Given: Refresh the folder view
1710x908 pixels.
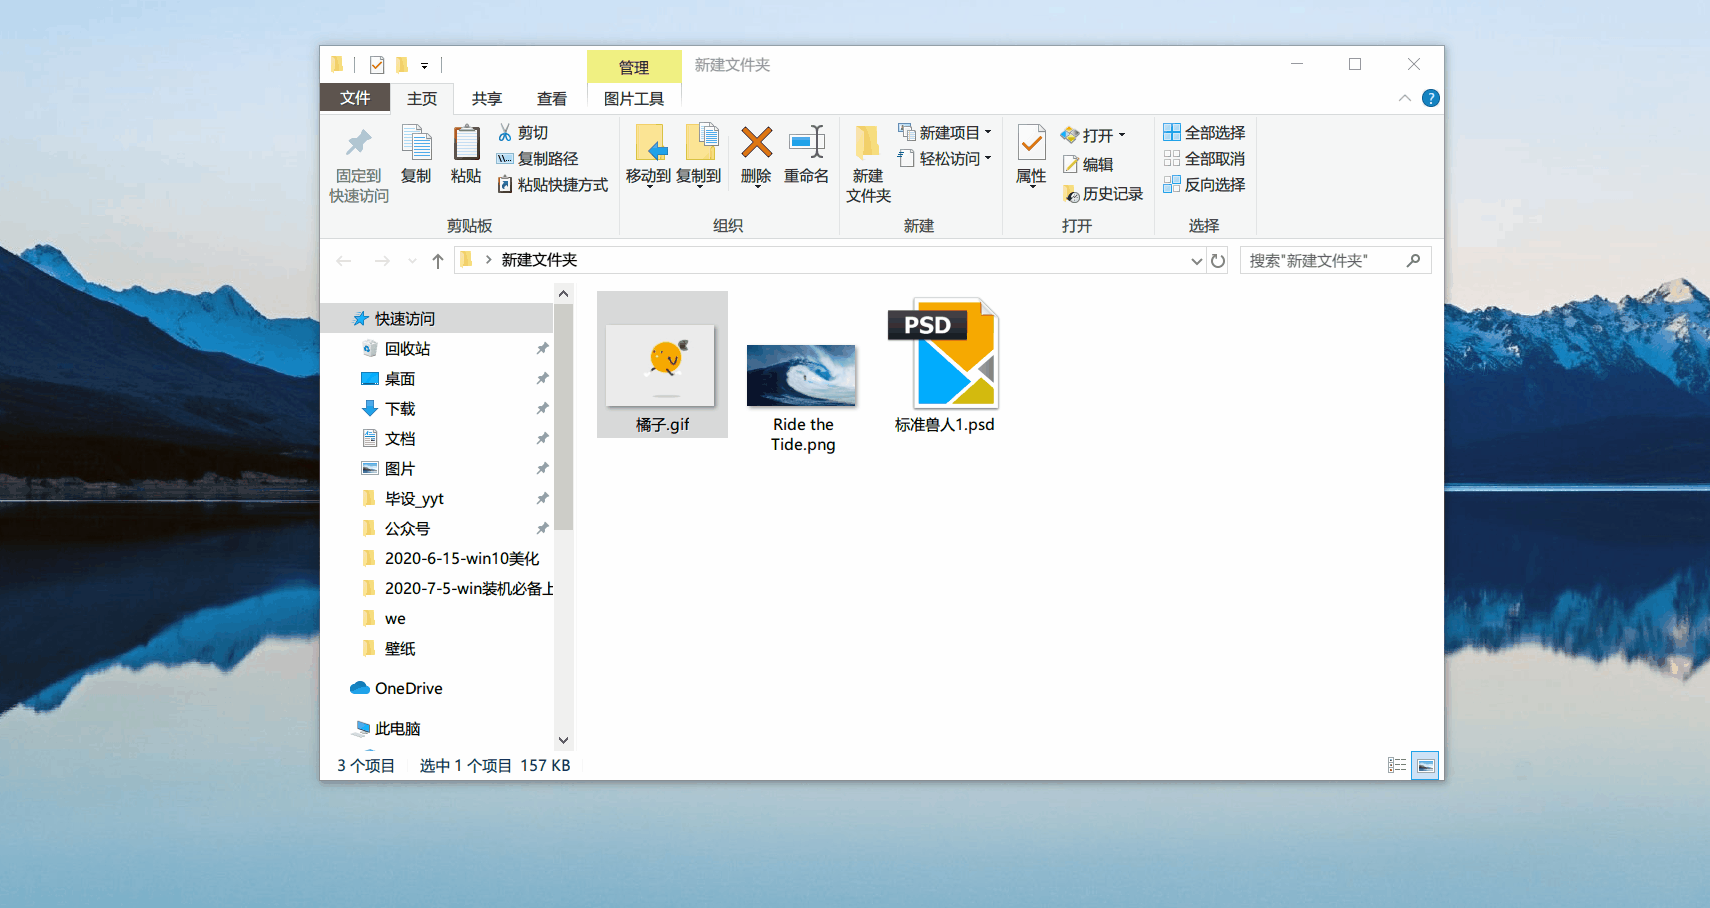Looking at the screenshot, I should point(1217,260).
